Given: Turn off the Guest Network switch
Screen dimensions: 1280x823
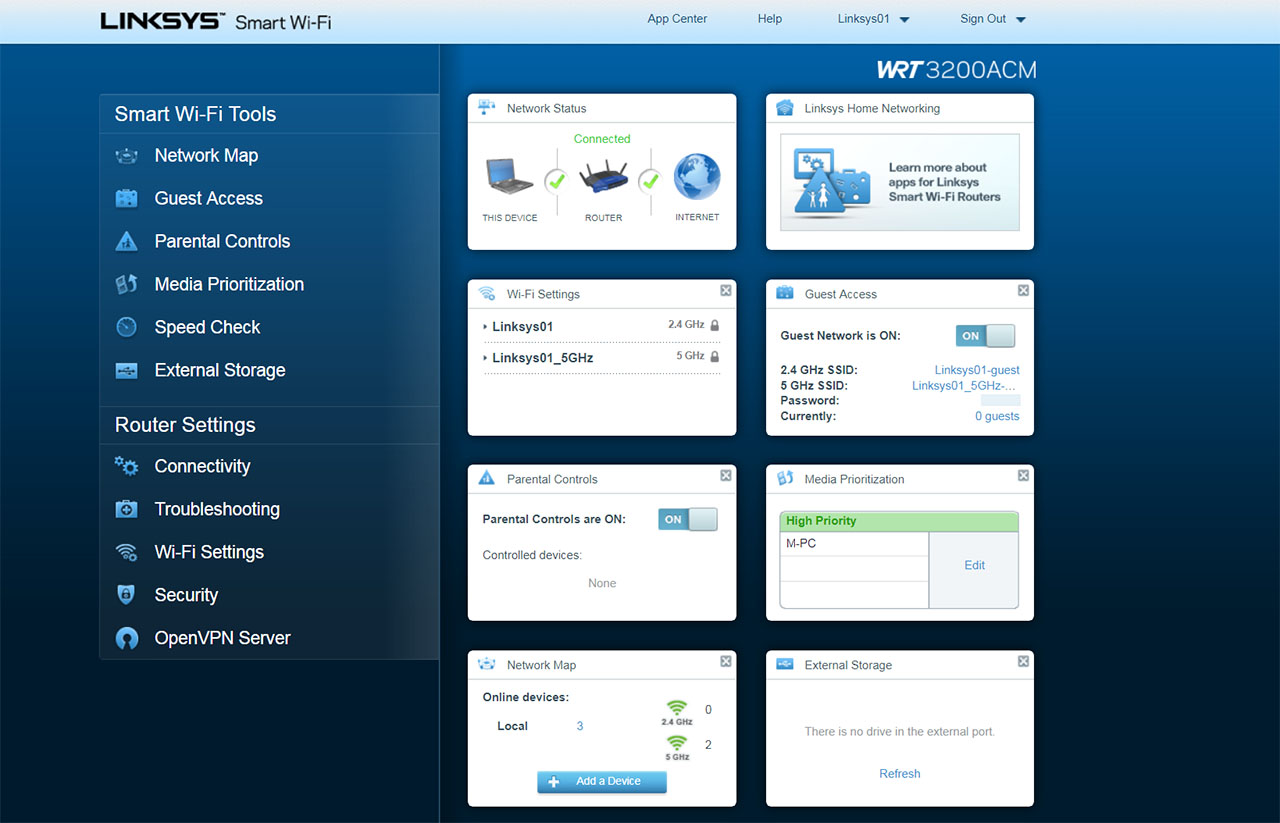Looking at the screenshot, I should click(986, 336).
